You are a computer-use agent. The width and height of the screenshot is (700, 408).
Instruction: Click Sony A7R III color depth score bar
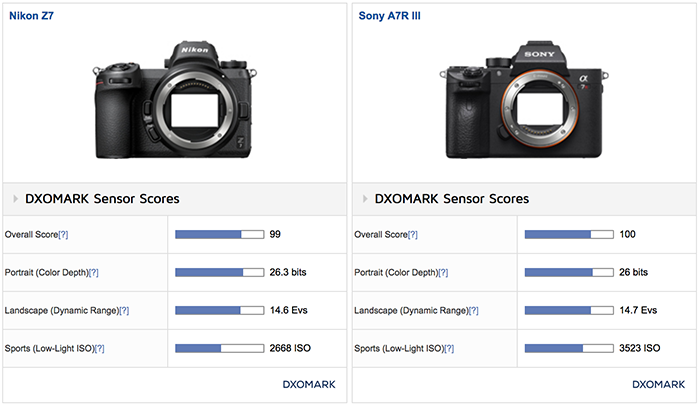click(569, 272)
